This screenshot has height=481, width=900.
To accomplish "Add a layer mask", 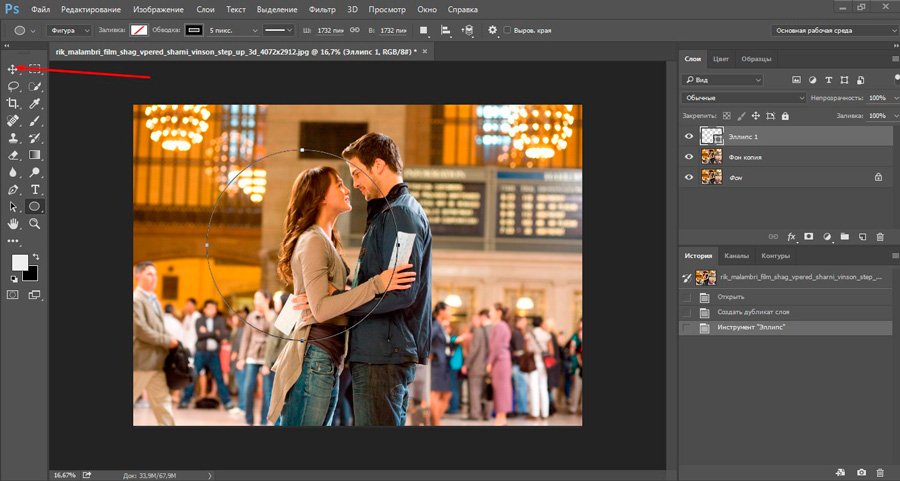I will 809,236.
